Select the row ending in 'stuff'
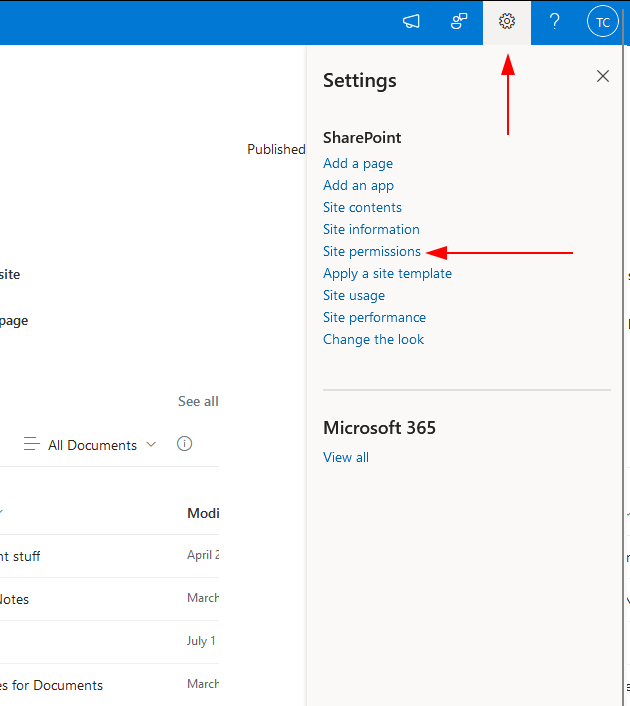 pyautogui.click(x=109, y=557)
